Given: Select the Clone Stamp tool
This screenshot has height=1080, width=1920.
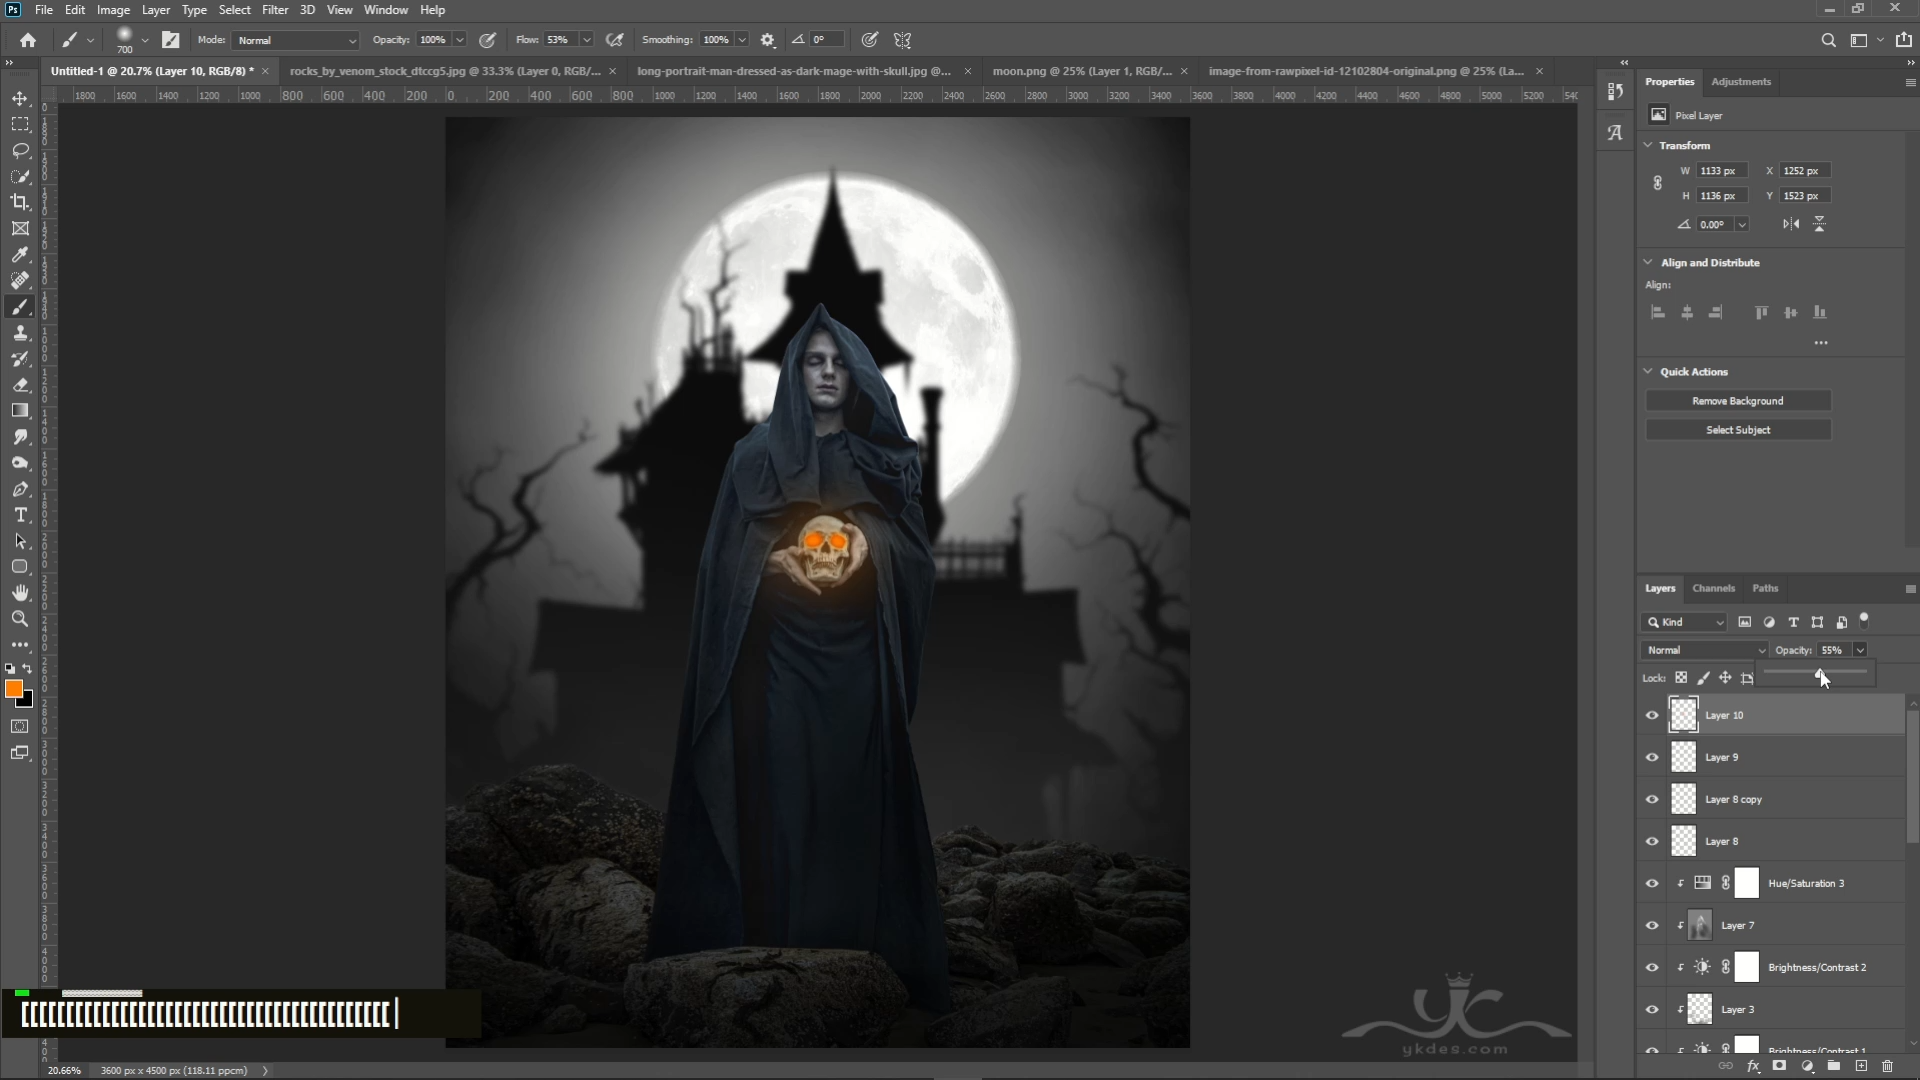Looking at the screenshot, I should (20, 333).
